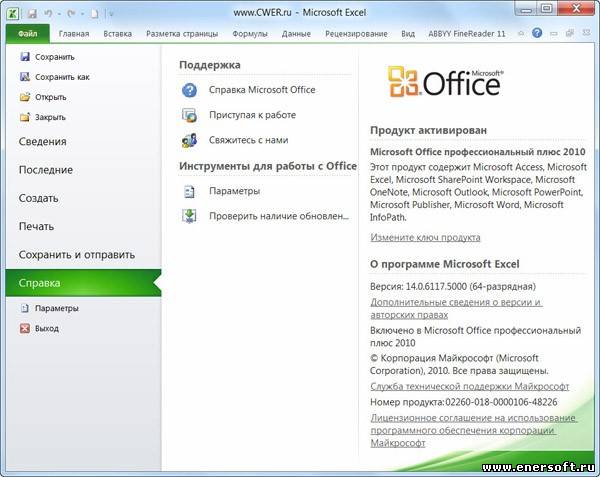Click the version text 14.0.6117.5000
600x477 pixels.
coord(436,287)
